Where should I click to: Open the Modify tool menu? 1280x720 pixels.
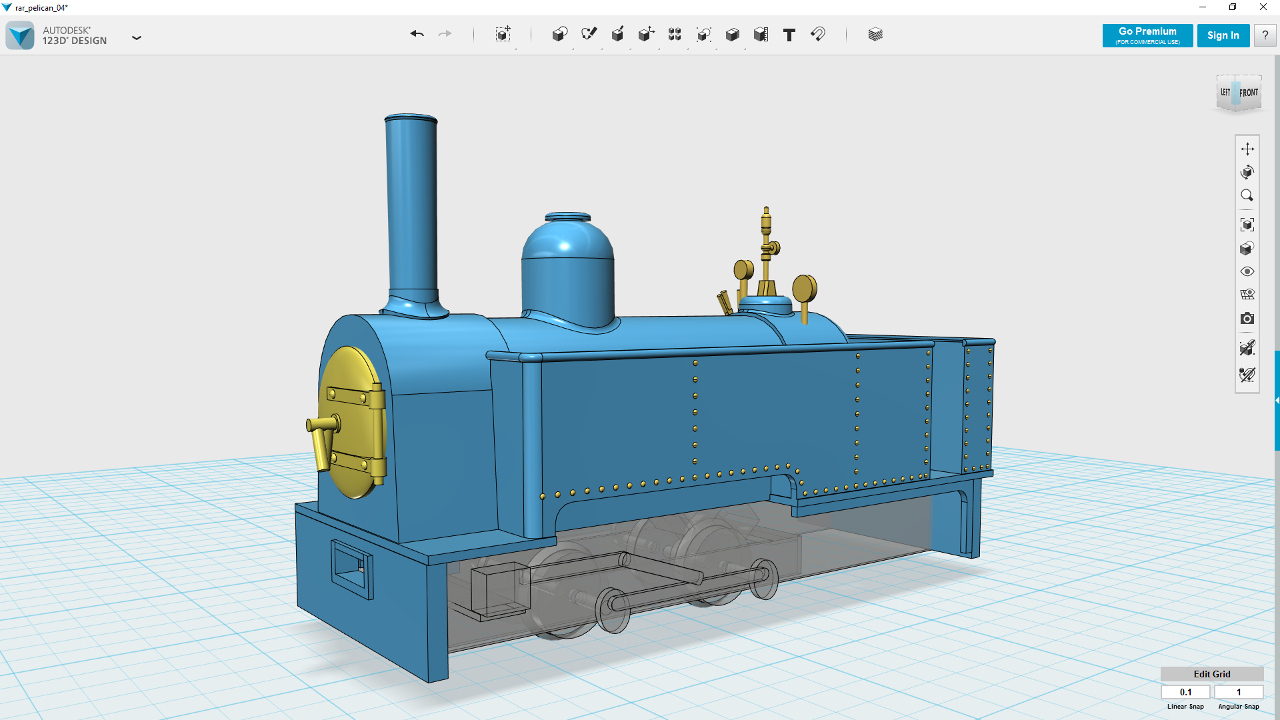pos(646,34)
